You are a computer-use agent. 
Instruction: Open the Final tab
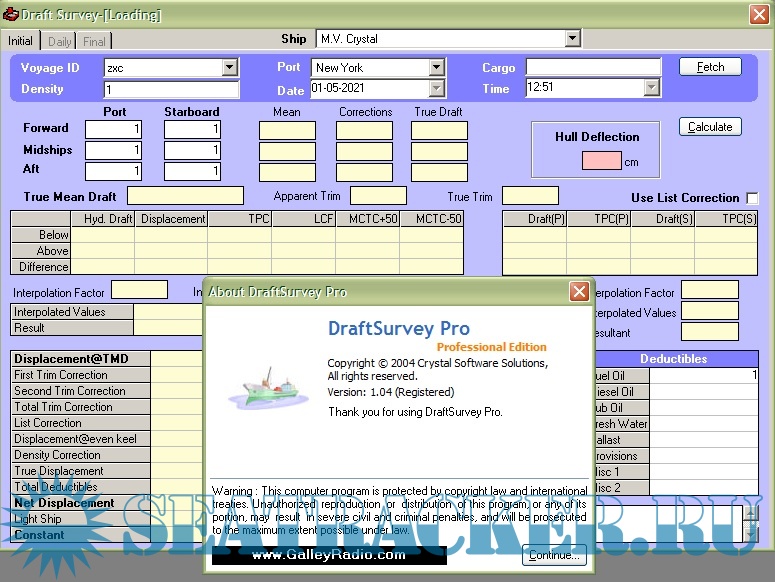pos(94,41)
